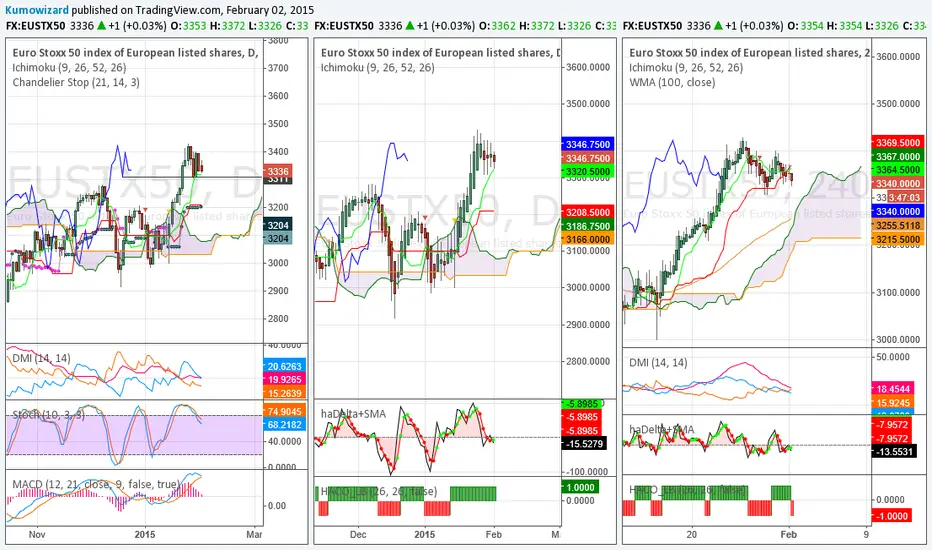This screenshot has width=932, height=550.
Task: Click the green 3186.7500 price tag
Action: click(587, 226)
